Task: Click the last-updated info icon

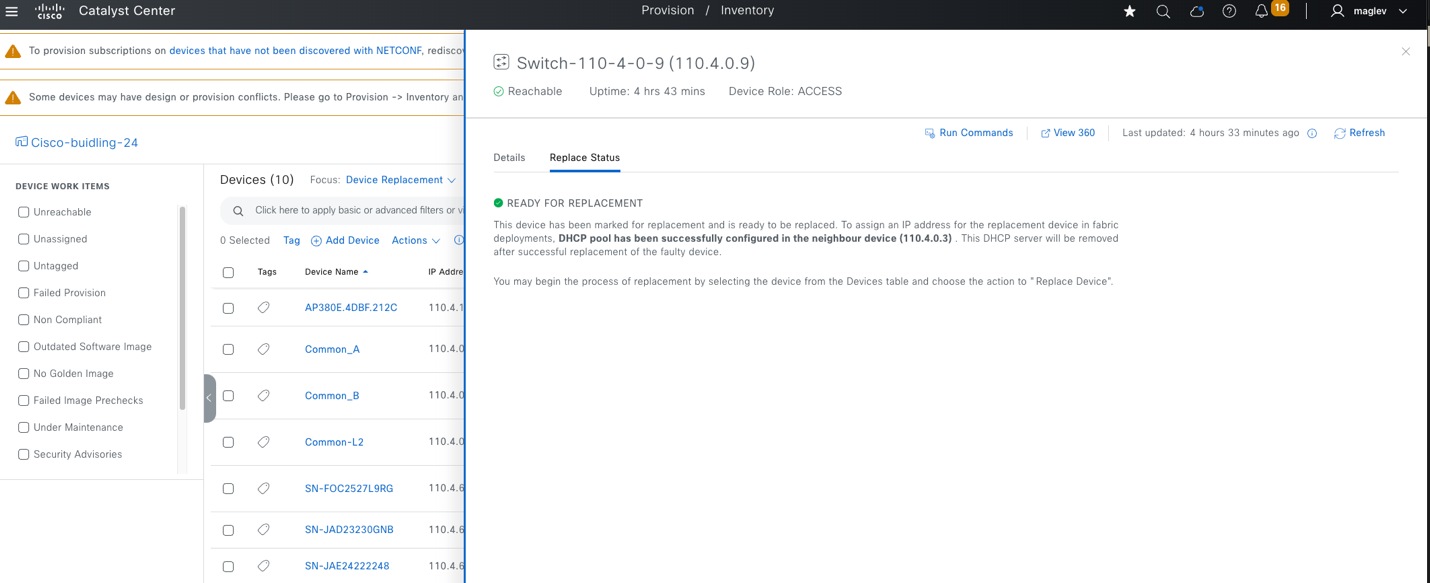Action: (x=1313, y=132)
